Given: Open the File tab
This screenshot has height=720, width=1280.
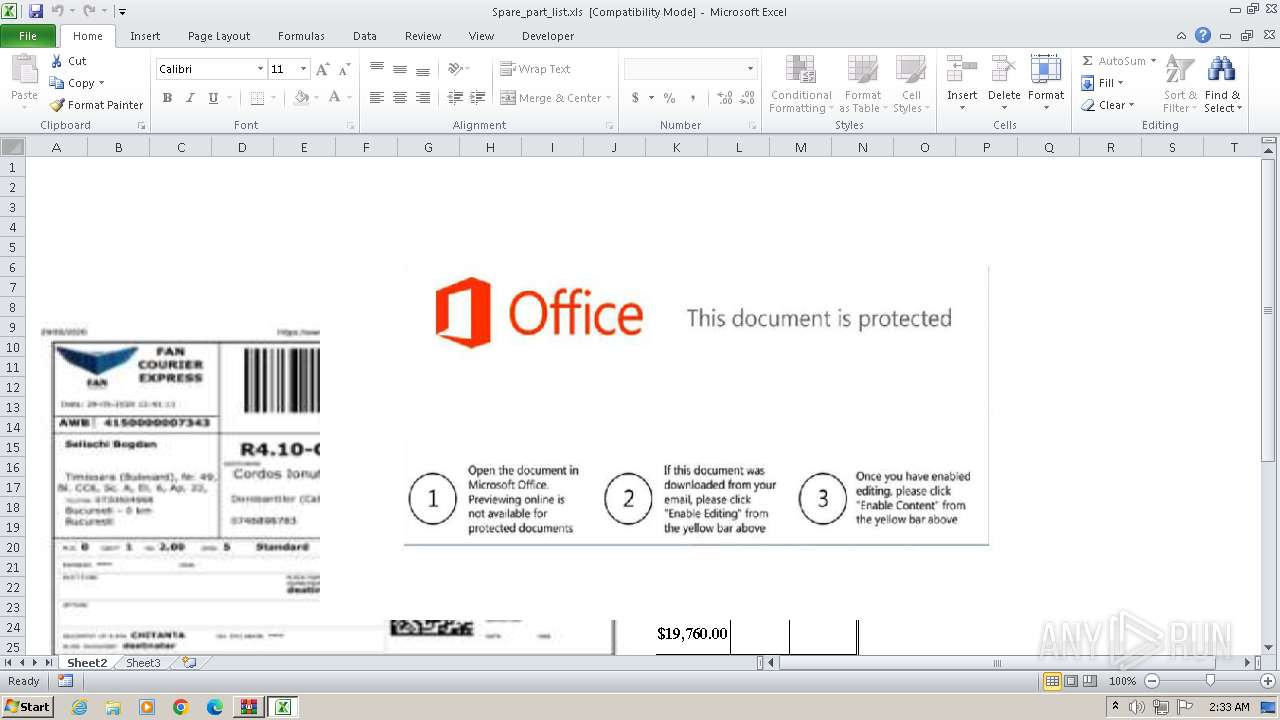Looking at the screenshot, I should tap(28, 36).
